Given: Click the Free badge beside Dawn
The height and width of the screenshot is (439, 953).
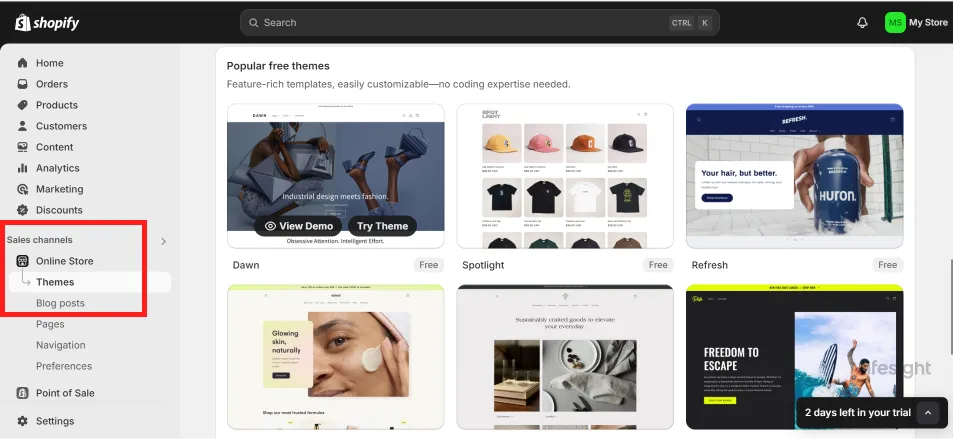Looking at the screenshot, I should click(428, 265).
